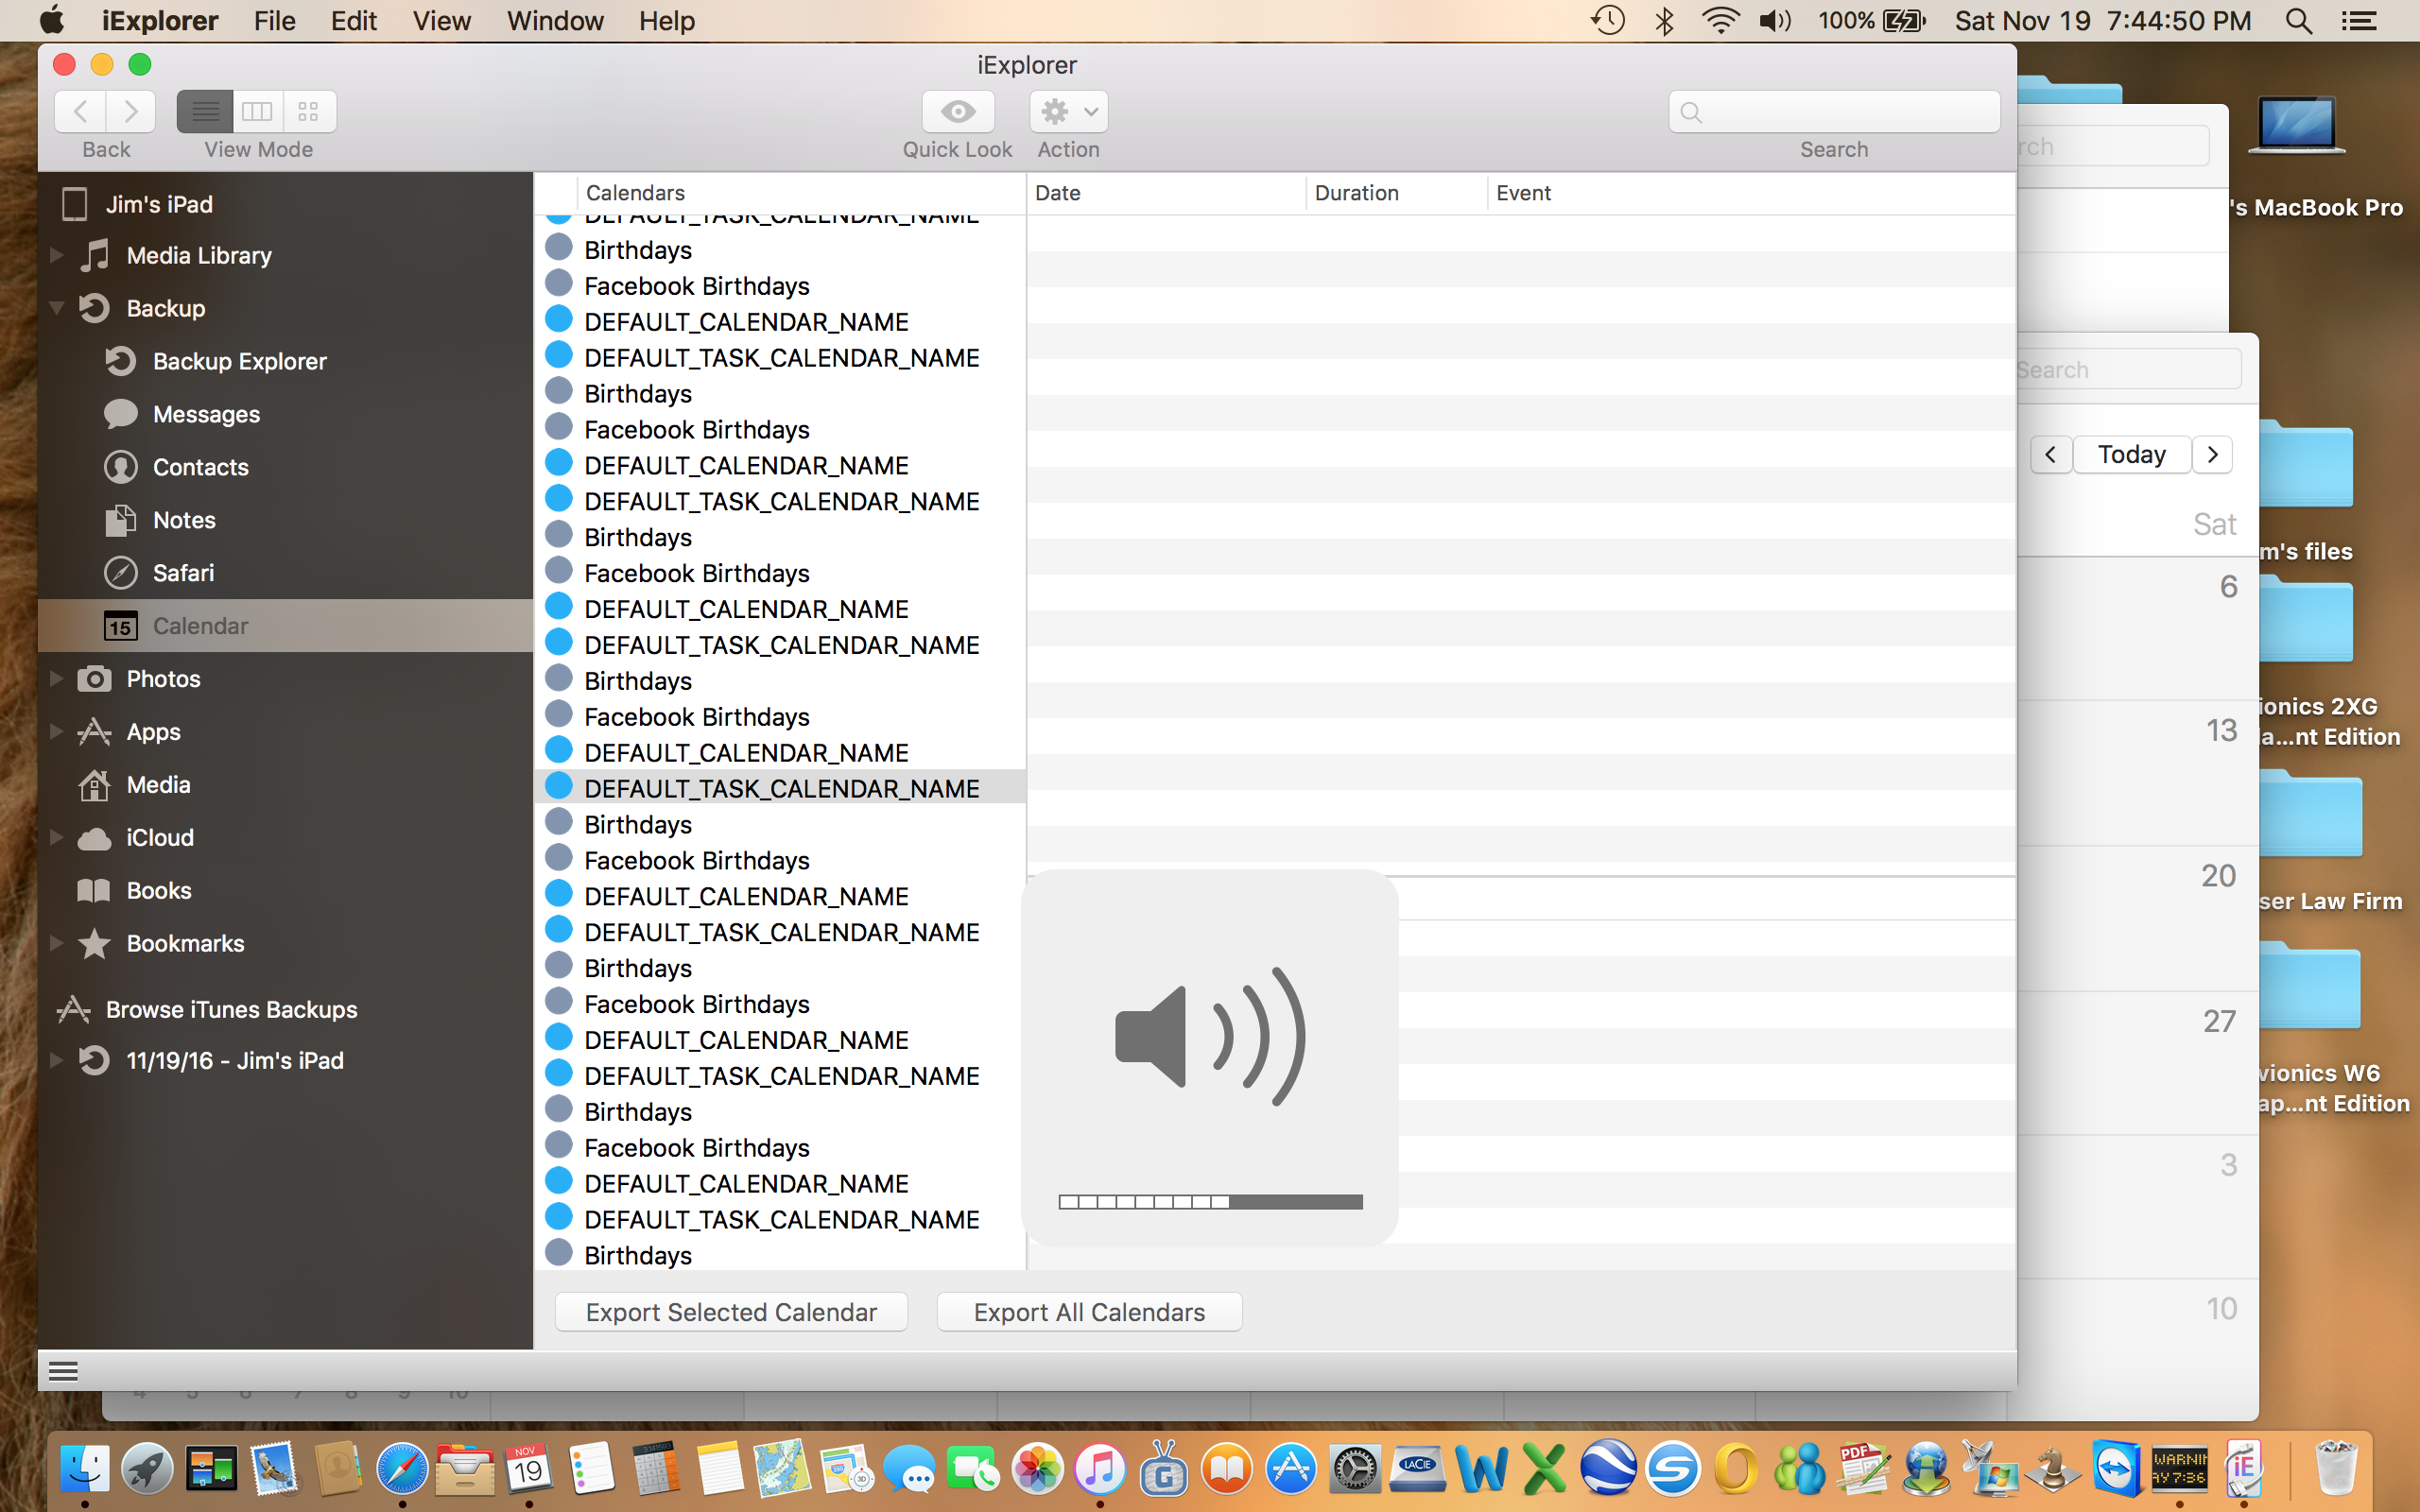The image size is (2420, 1512).
Task: Expand the Media Library section
Action: (x=57, y=255)
